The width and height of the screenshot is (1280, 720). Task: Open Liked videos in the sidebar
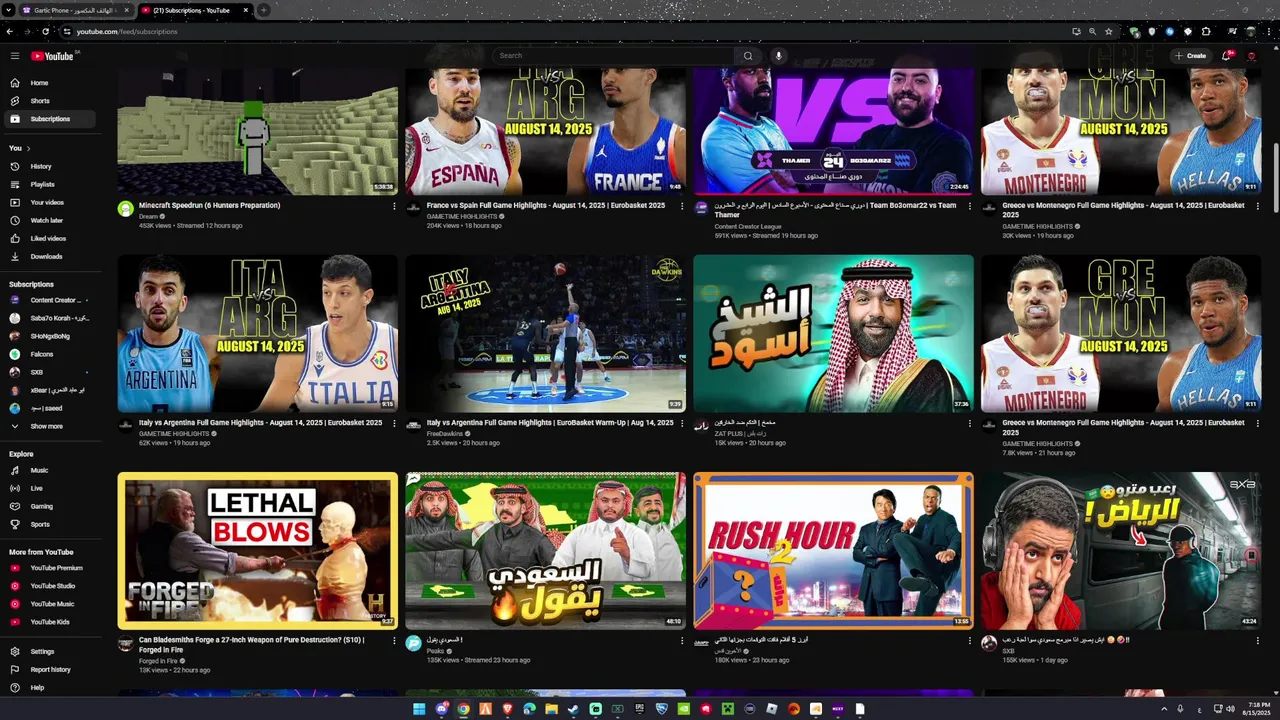(x=49, y=238)
